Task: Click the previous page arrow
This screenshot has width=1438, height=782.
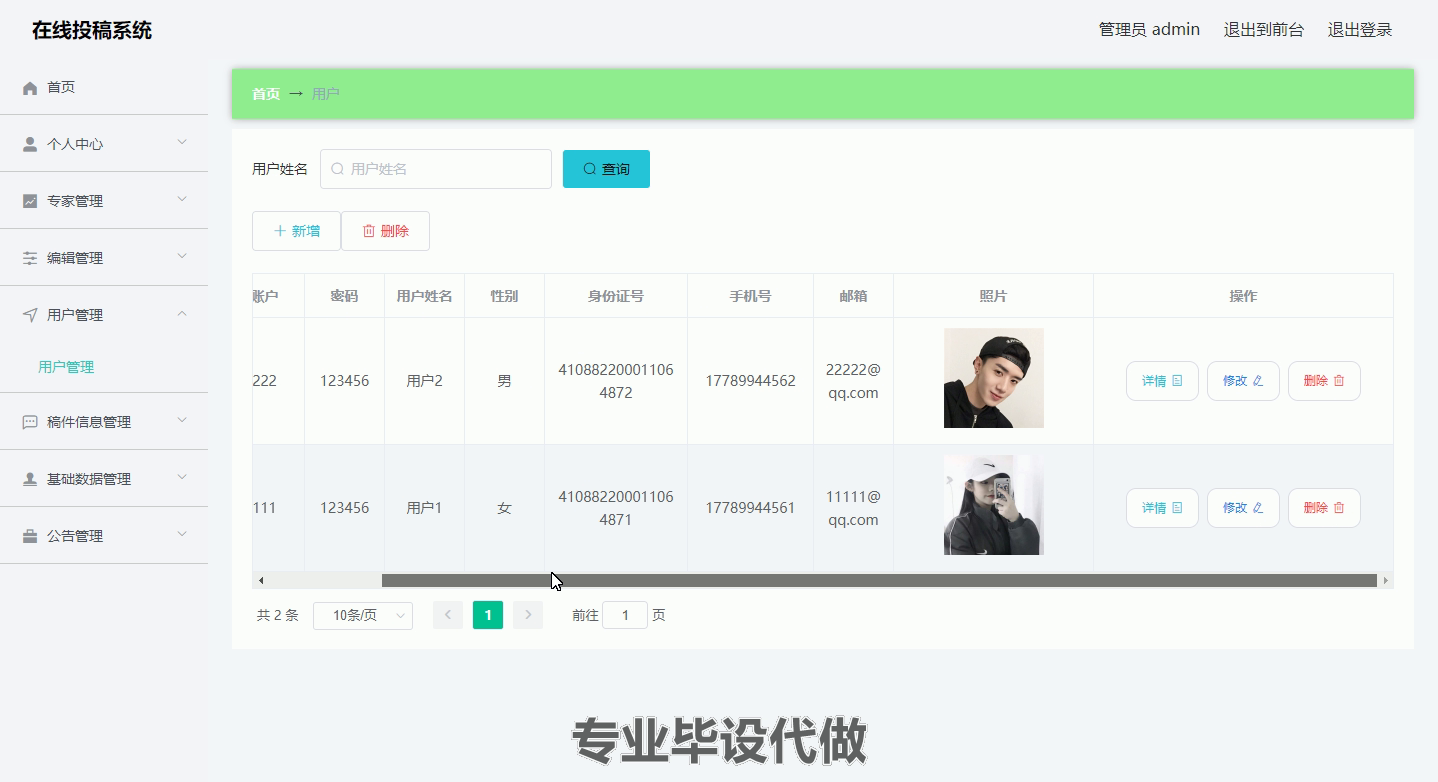Action: click(x=448, y=615)
